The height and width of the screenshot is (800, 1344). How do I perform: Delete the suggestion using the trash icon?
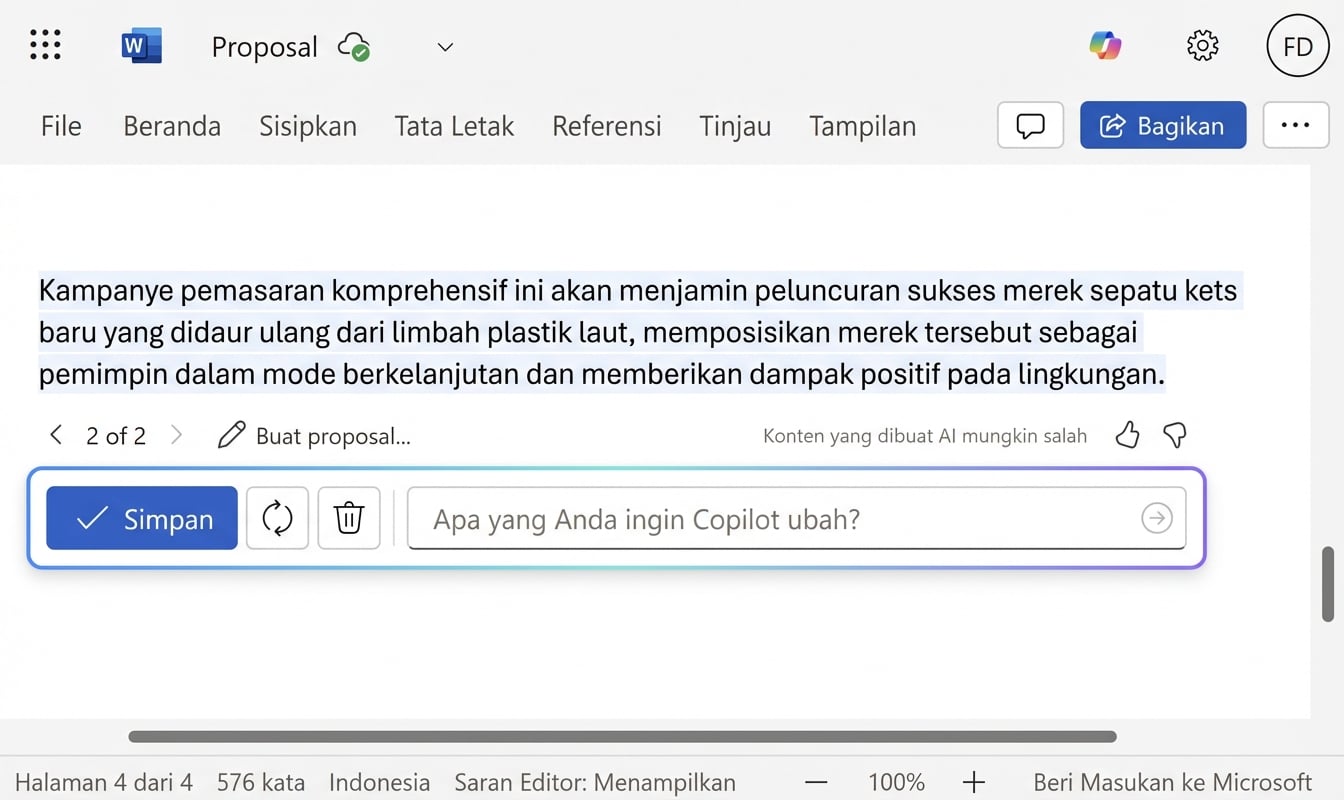(x=348, y=518)
